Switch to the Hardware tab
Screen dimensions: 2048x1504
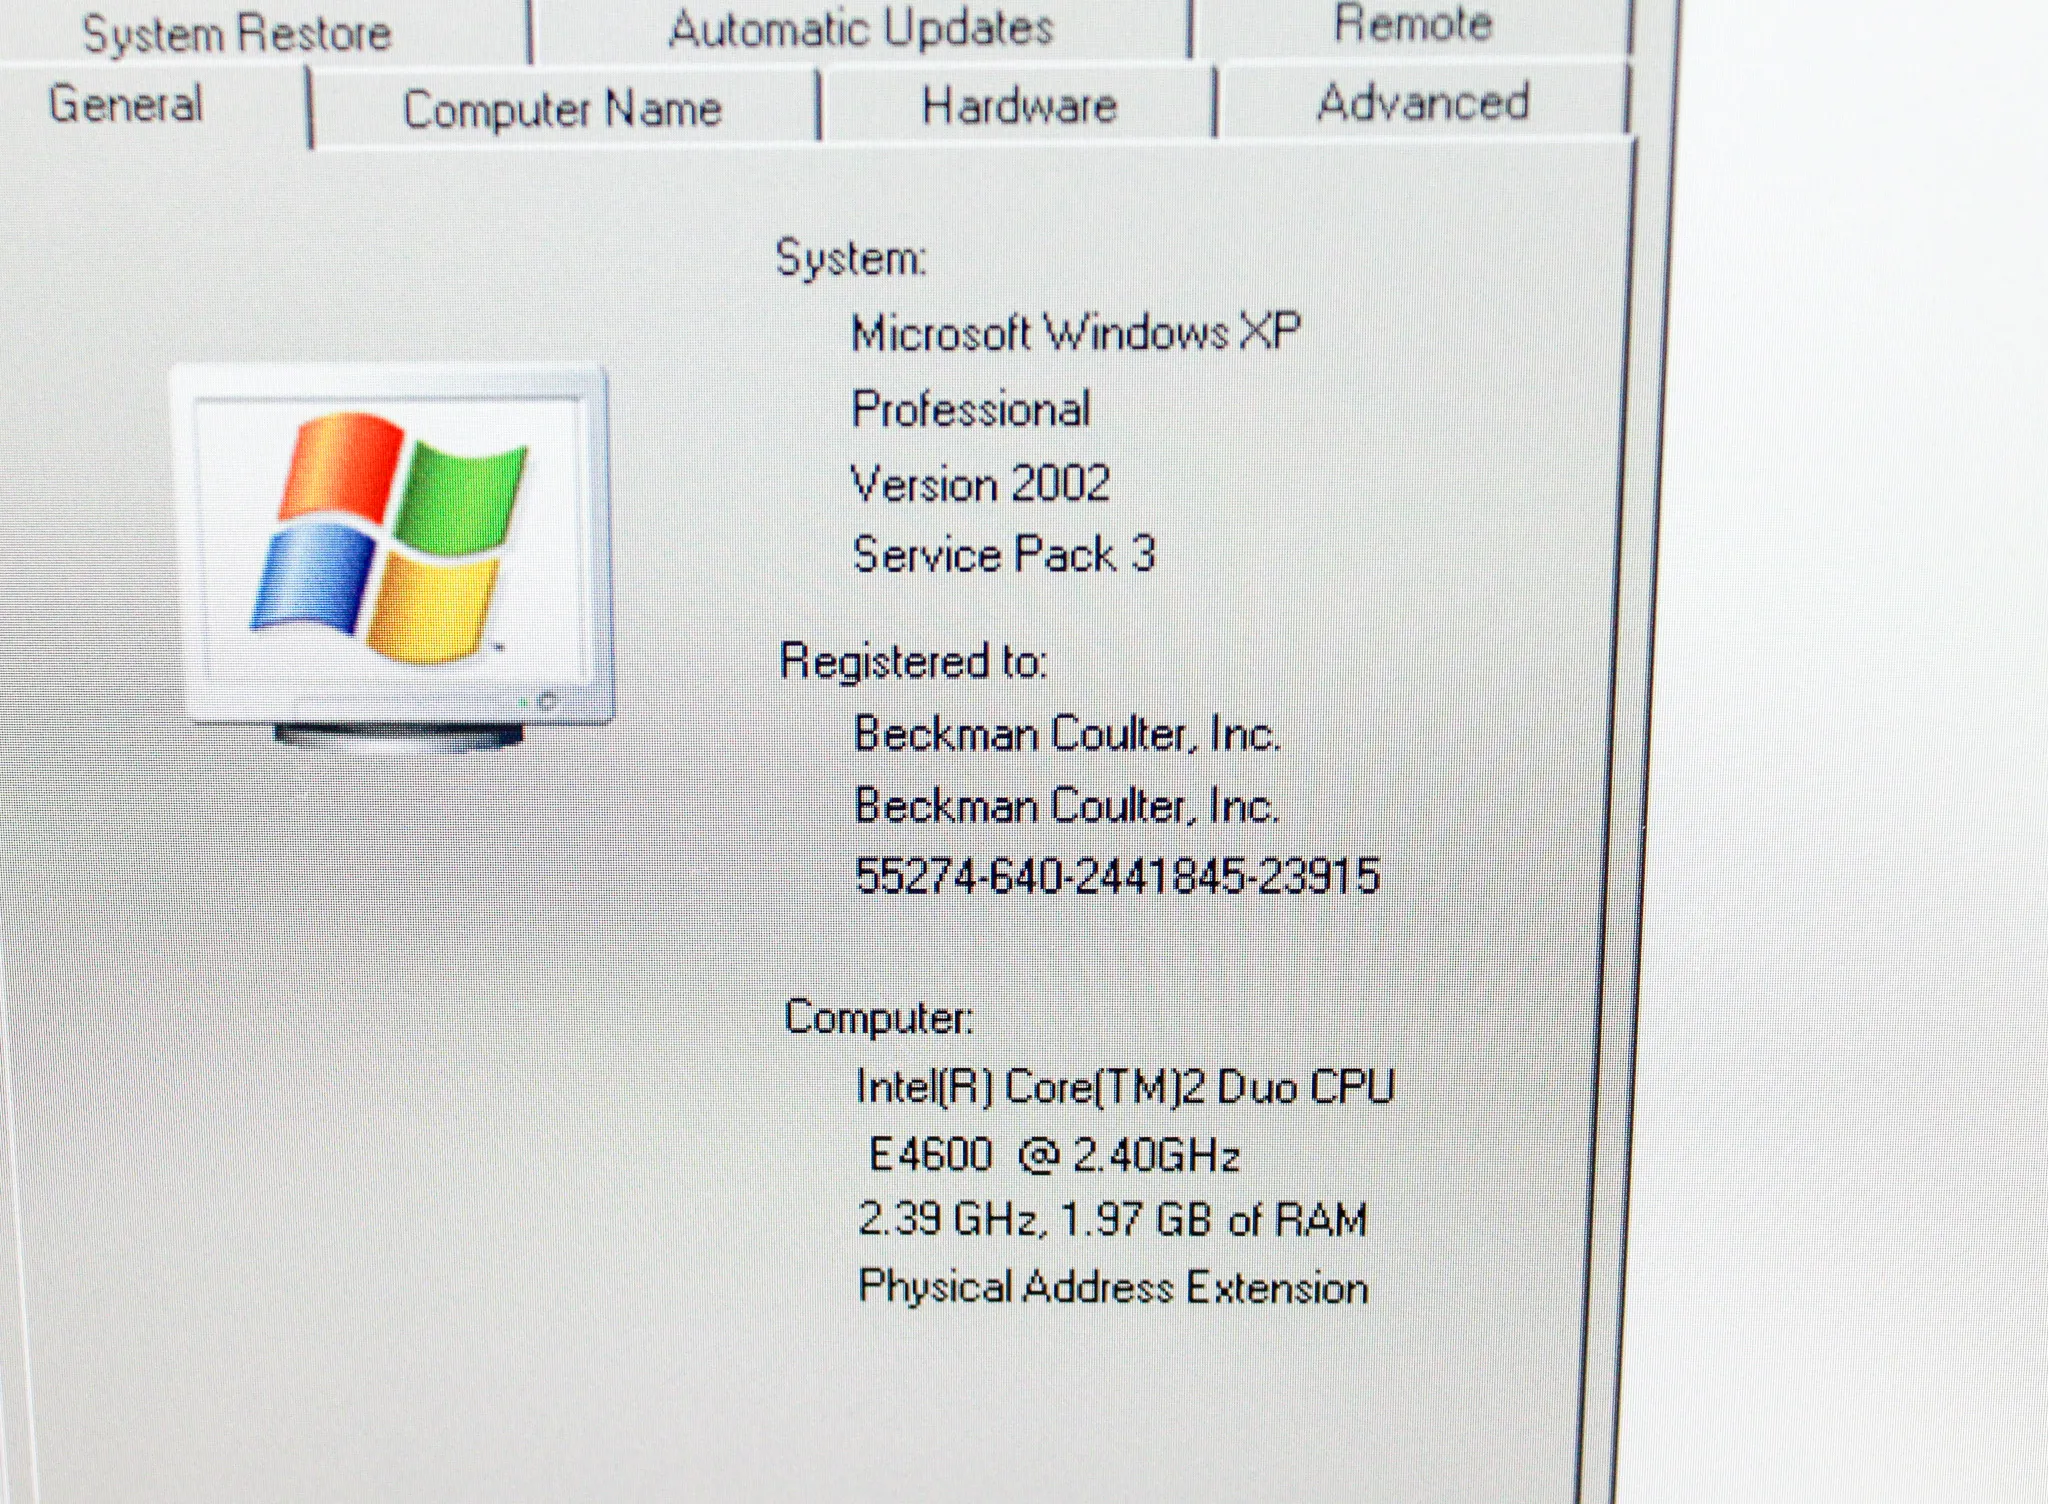(x=1018, y=105)
